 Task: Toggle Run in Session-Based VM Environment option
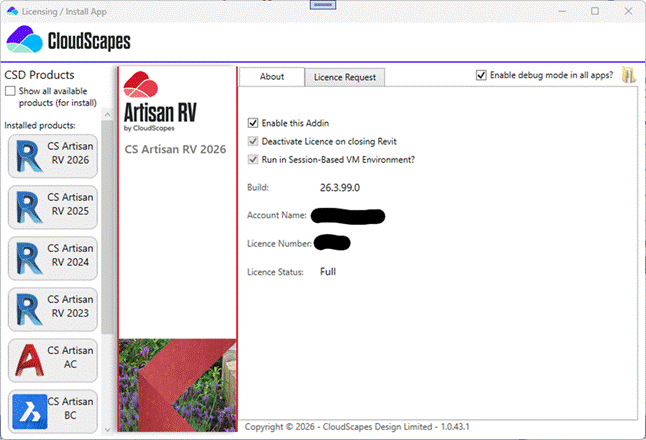click(x=253, y=159)
